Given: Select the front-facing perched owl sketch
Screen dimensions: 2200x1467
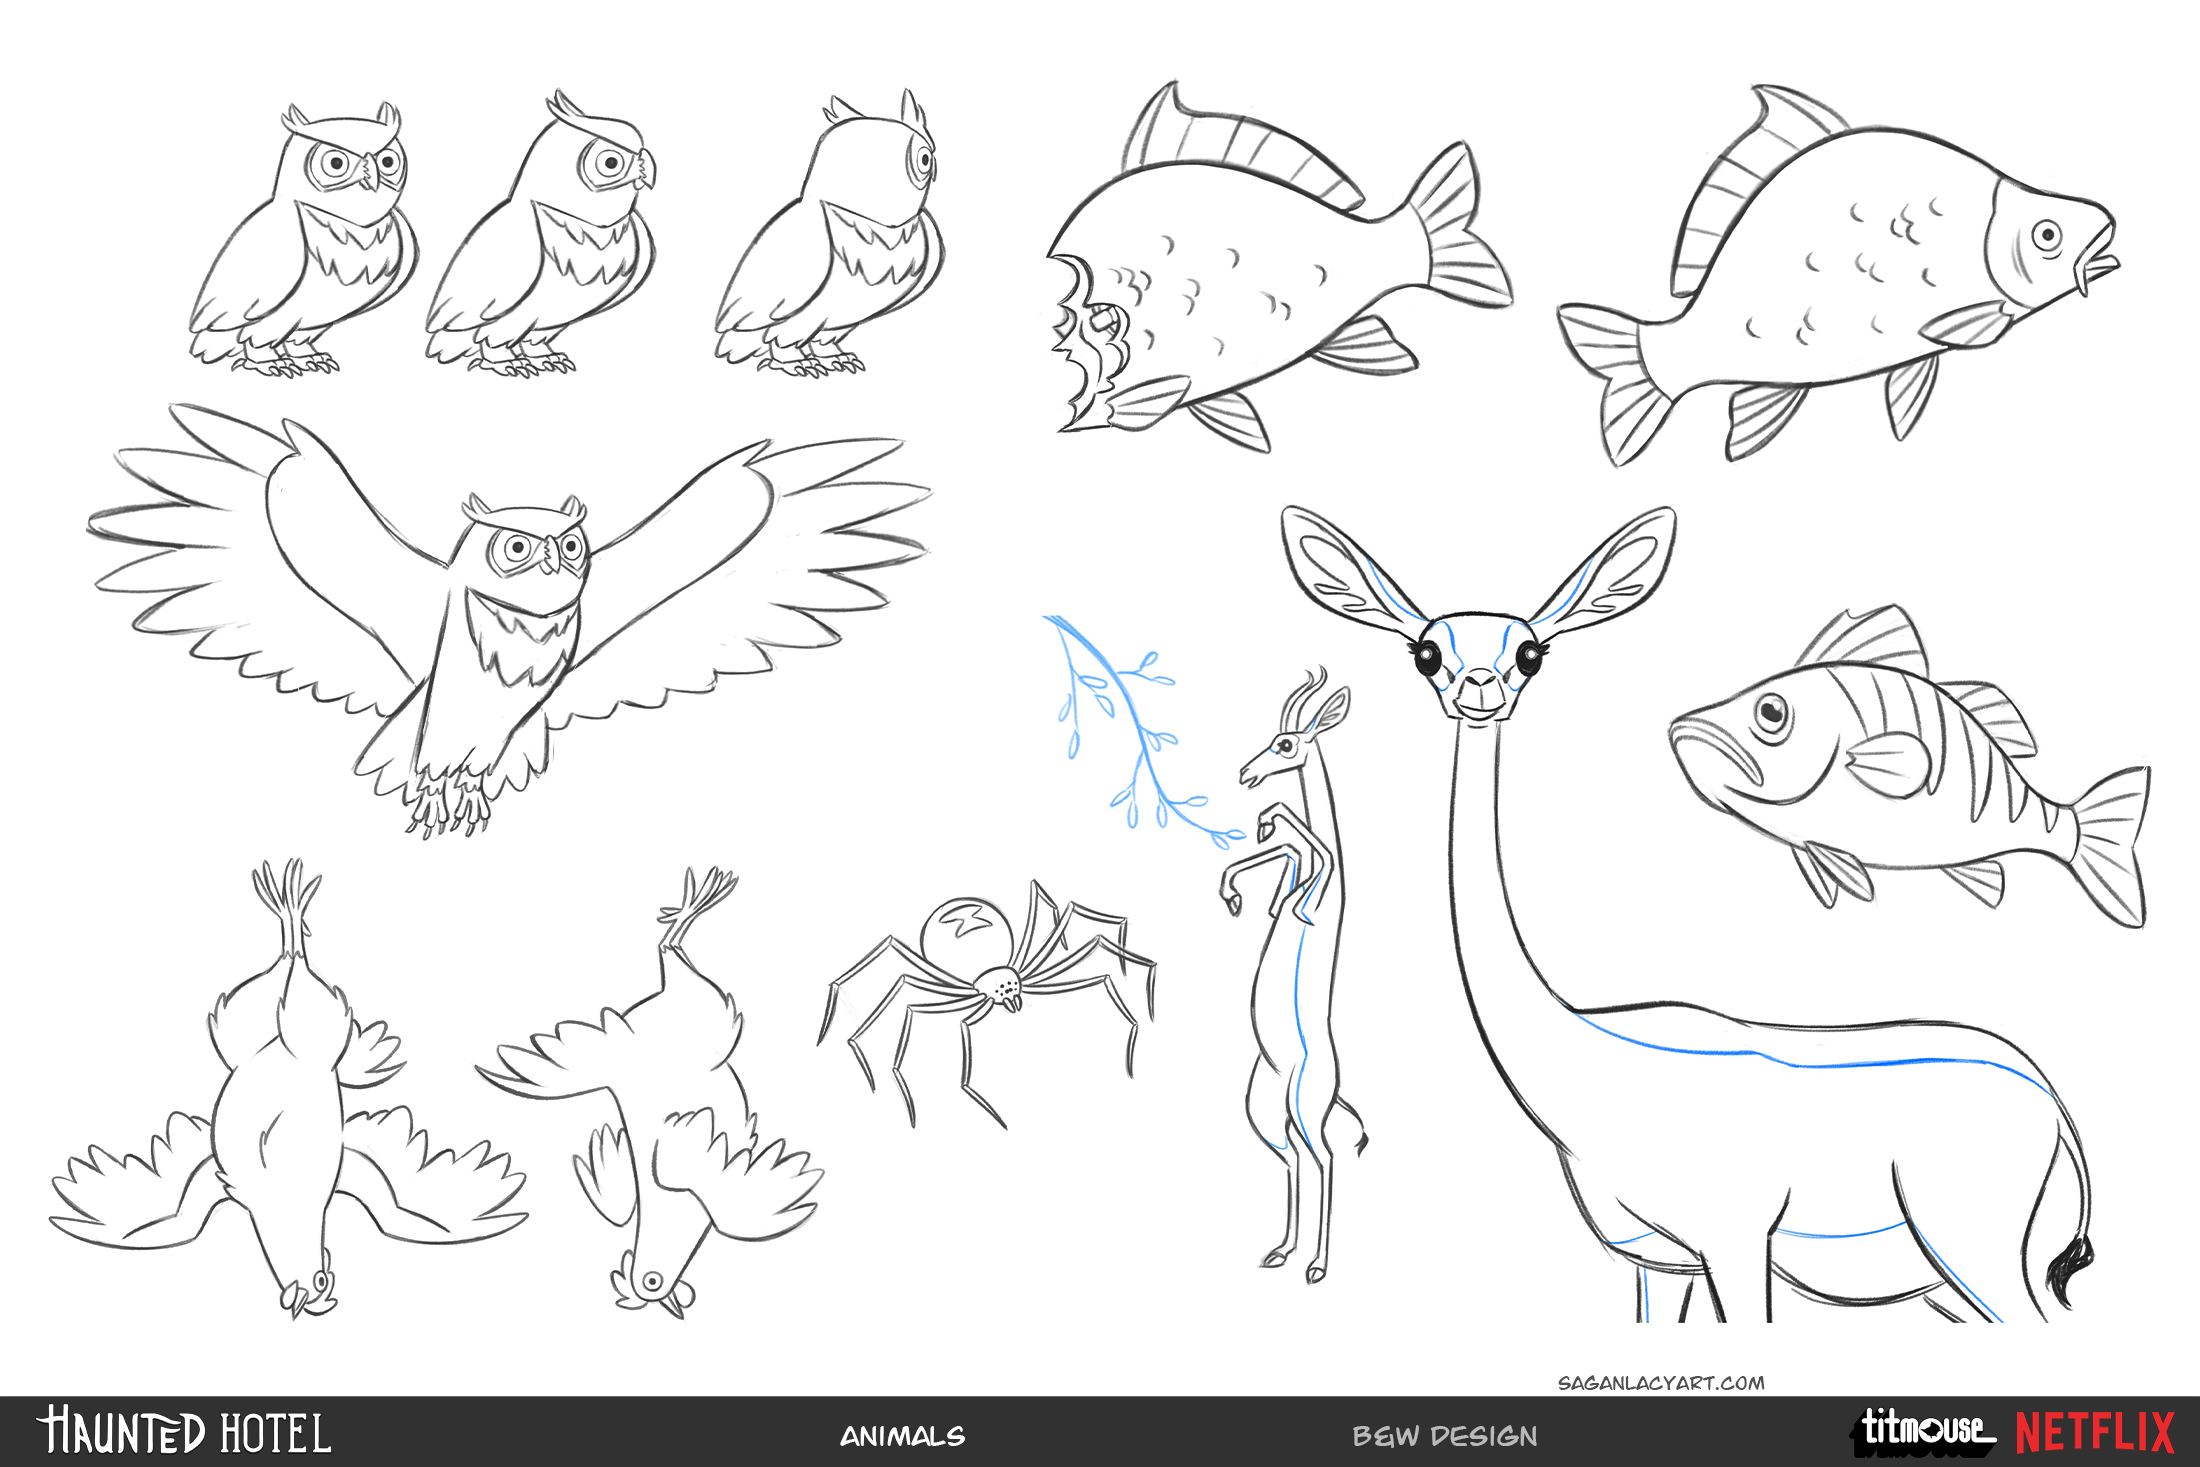Looking at the screenshot, I should [303, 239].
